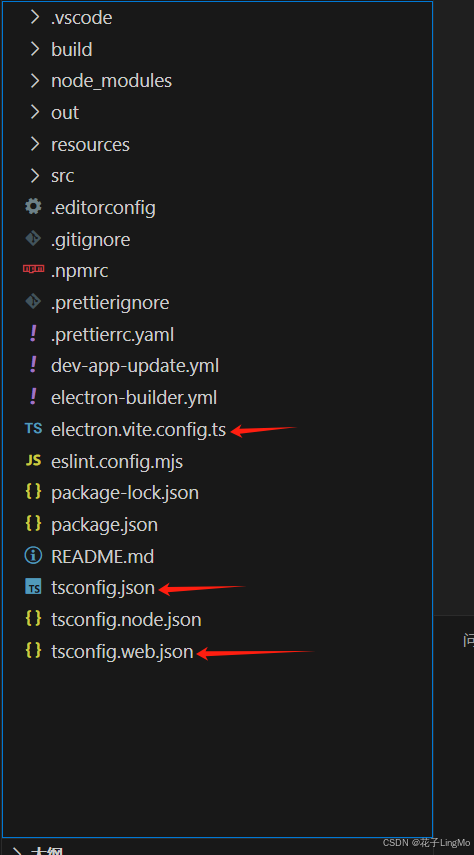The height and width of the screenshot is (855, 474).
Task: Open the eslint.config.mjs file
Action: 117,462
